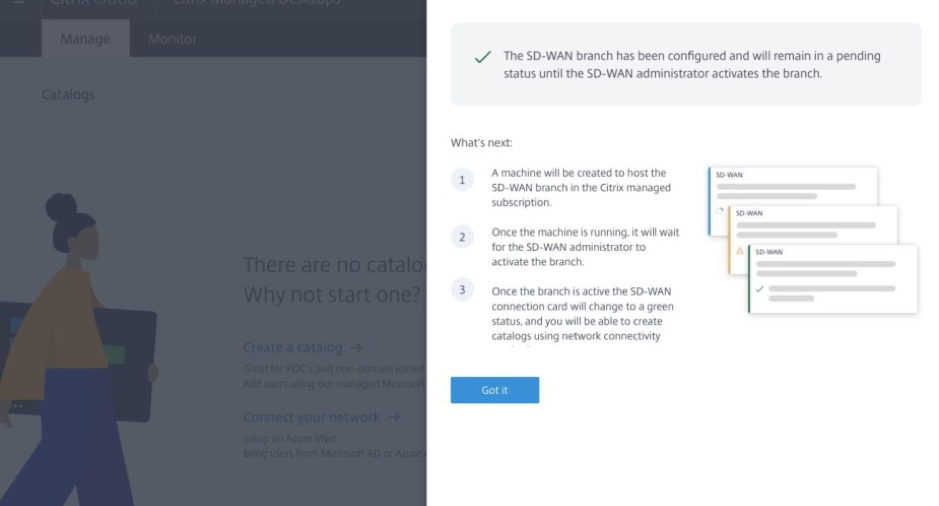The height and width of the screenshot is (506, 939).
Task: Click text 'A machine will be created to host'
Action: (x=578, y=173)
